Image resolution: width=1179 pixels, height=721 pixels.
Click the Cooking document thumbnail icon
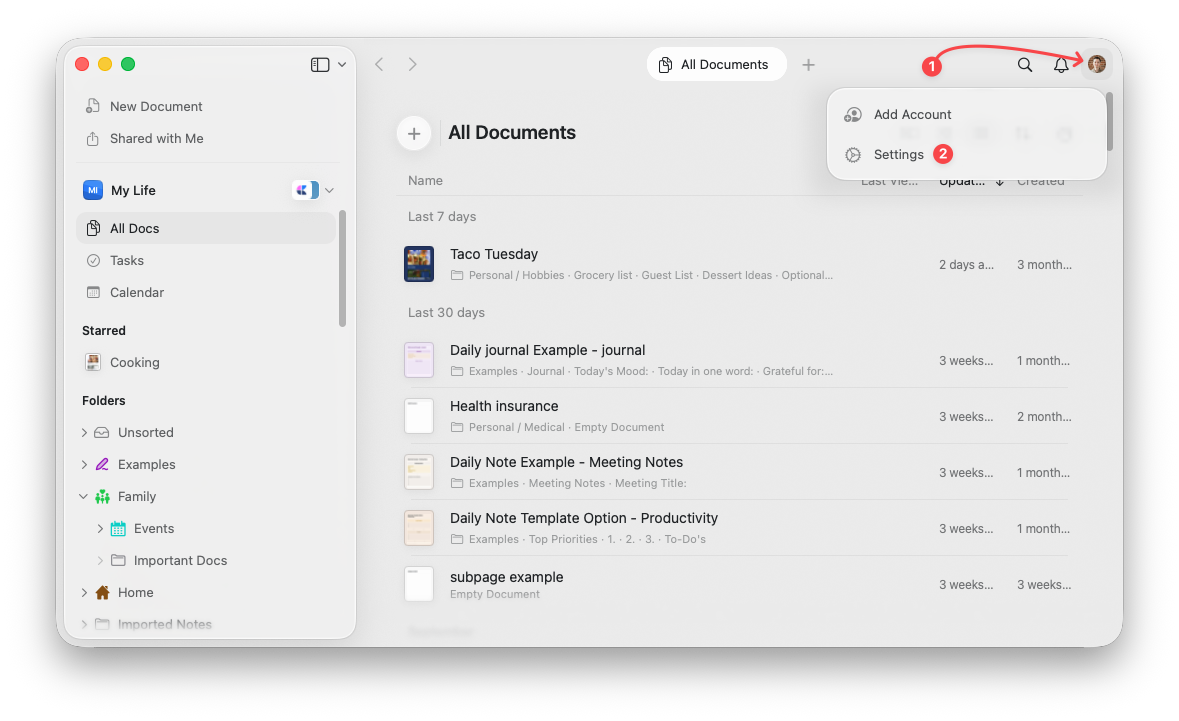92,362
